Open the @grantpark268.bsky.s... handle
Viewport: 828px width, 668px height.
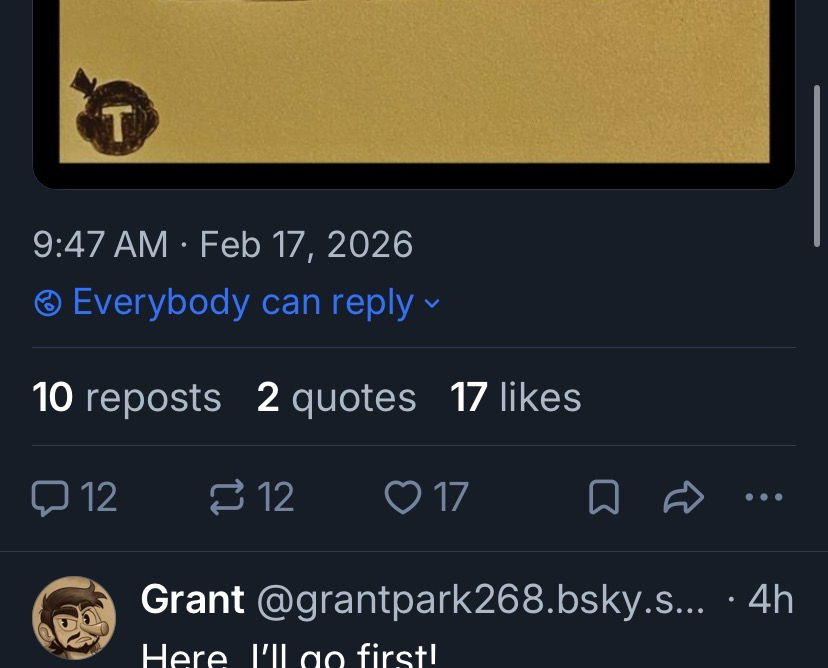point(480,599)
